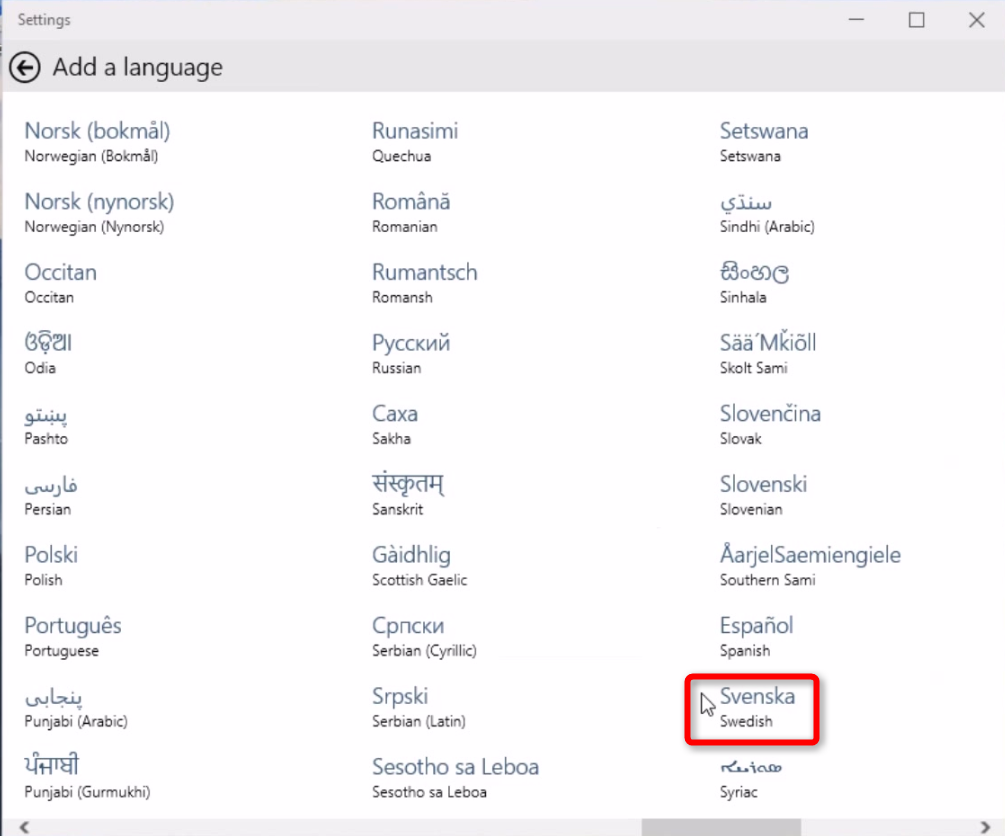Select Português (Portuguese)

pos(73,637)
